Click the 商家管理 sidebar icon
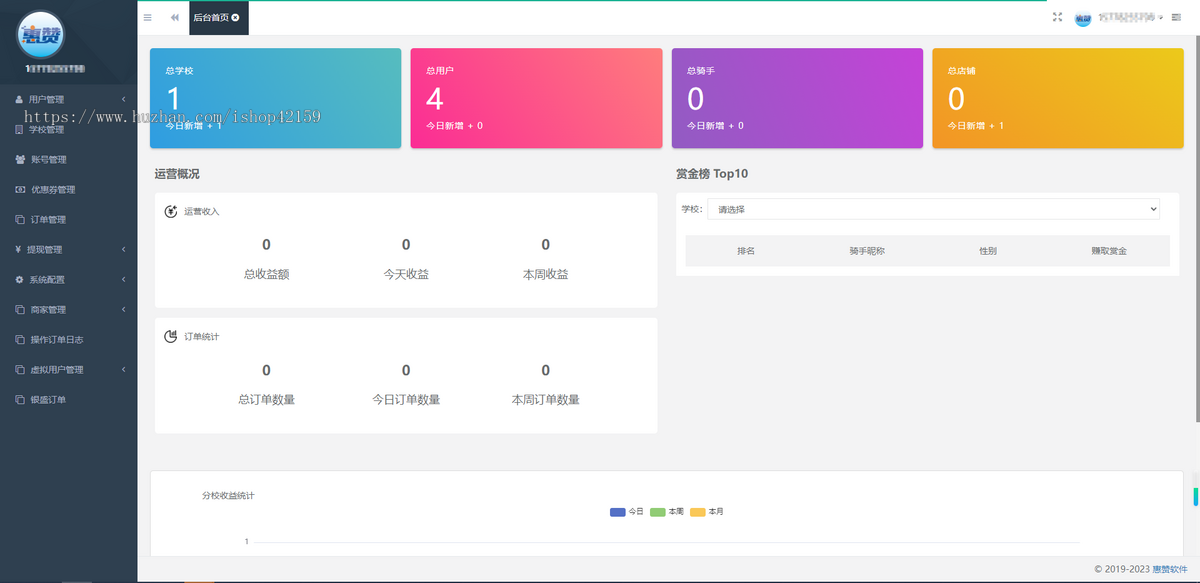 click(x=20, y=309)
